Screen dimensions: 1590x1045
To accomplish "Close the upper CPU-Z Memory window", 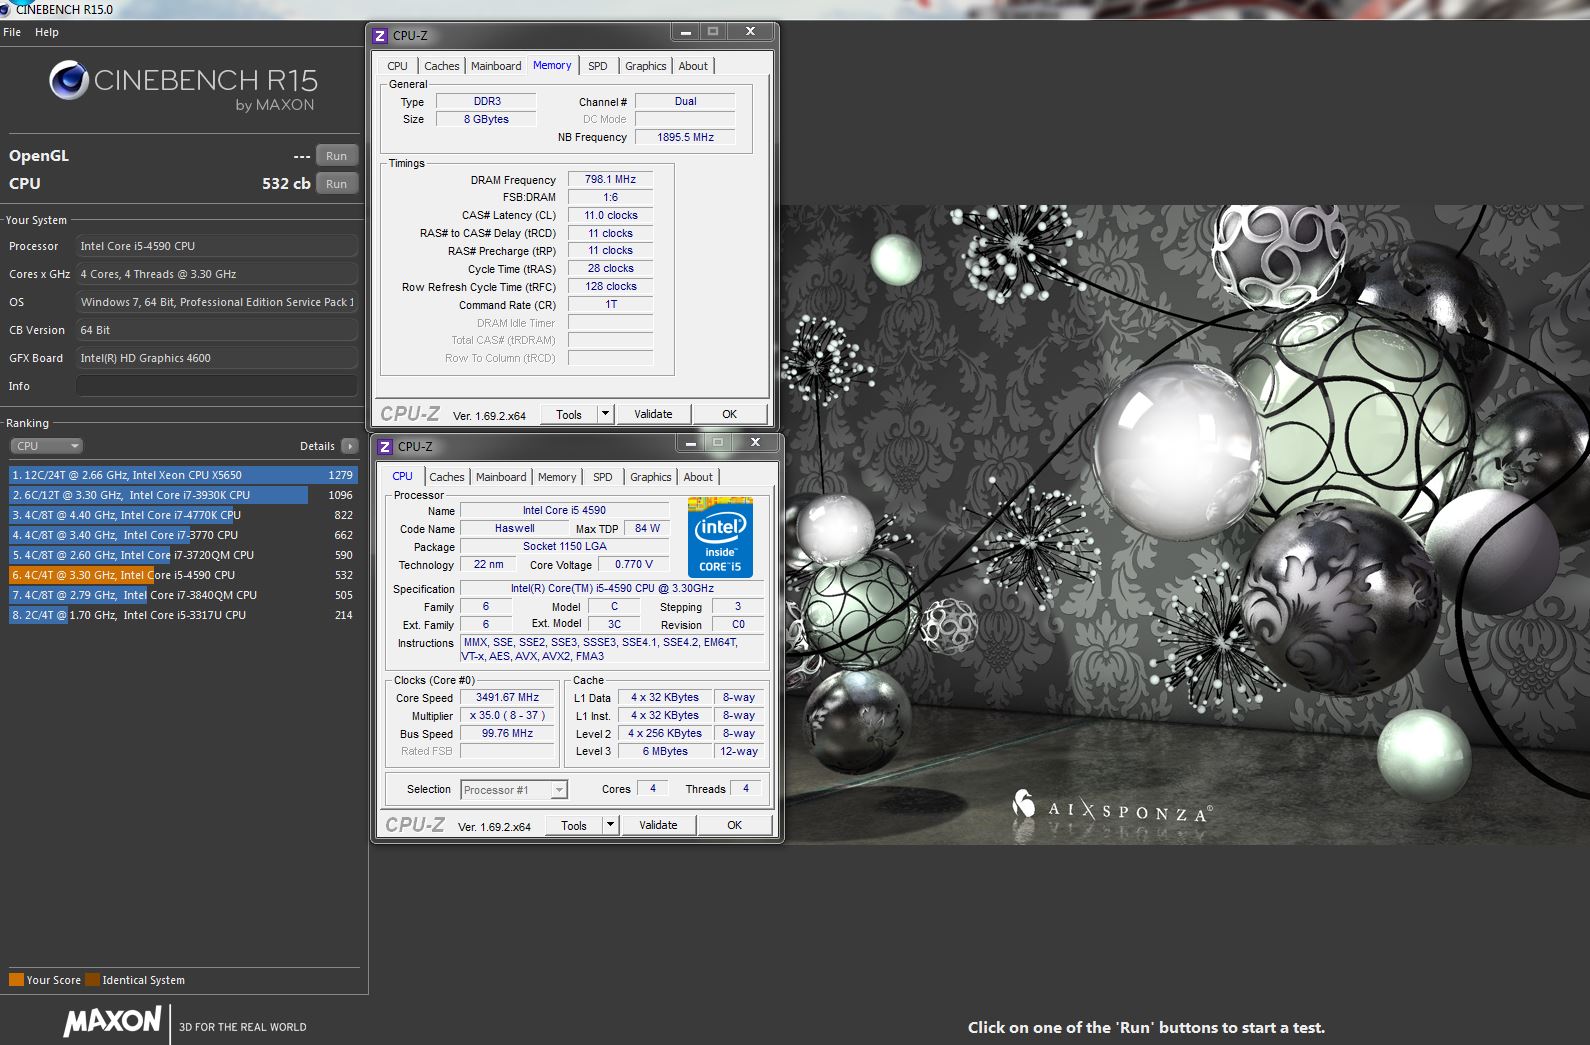I will (x=750, y=32).
